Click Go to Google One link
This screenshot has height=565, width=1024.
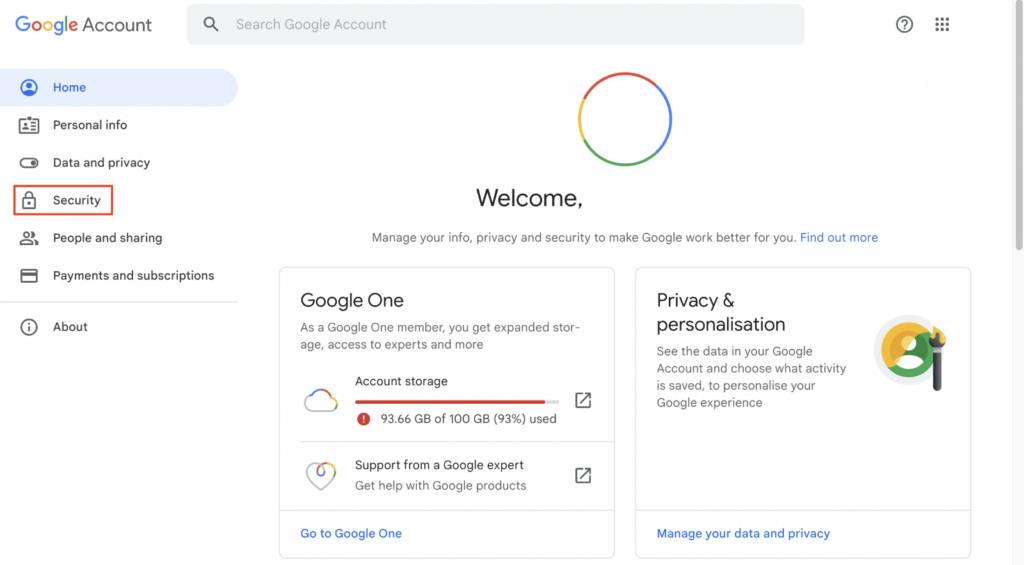tap(351, 534)
